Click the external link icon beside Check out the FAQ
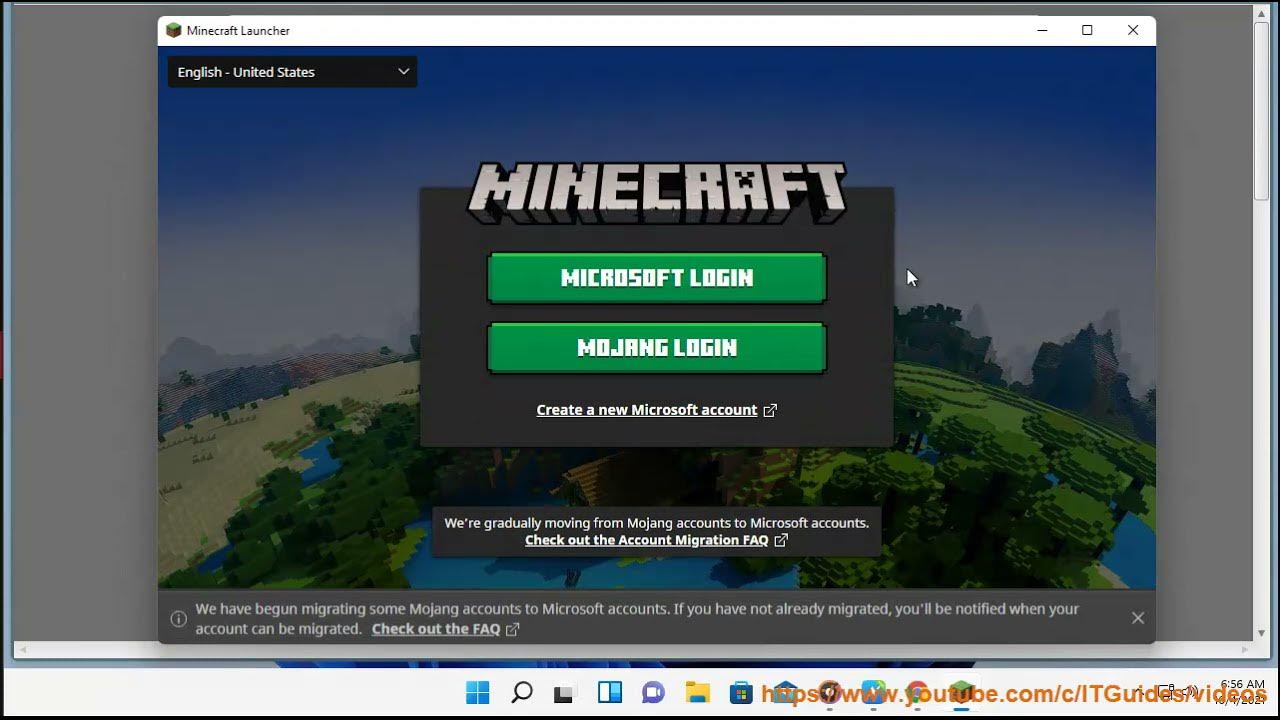Viewport: 1280px width, 720px height. pyautogui.click(x=513, y=629)
